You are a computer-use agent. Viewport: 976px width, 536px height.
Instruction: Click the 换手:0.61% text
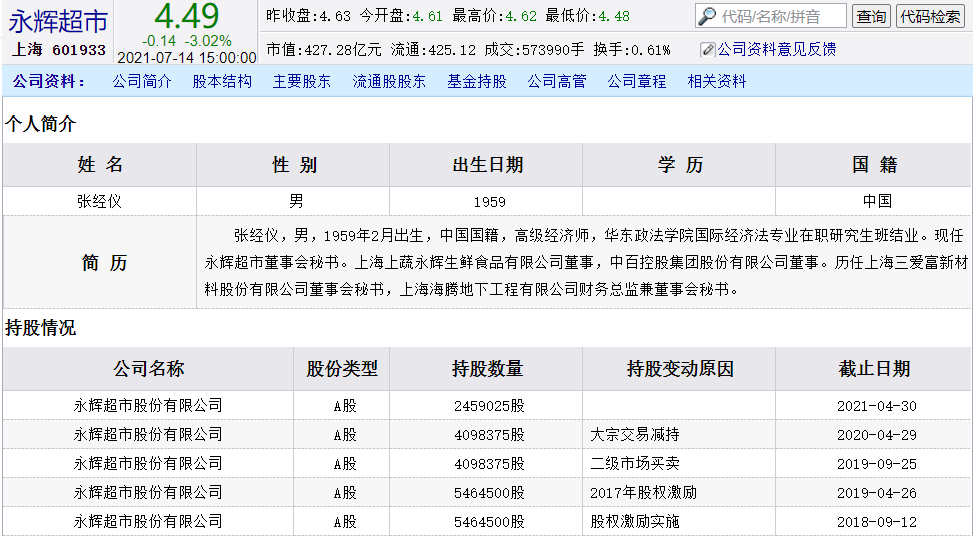click(x=632, y=50)
